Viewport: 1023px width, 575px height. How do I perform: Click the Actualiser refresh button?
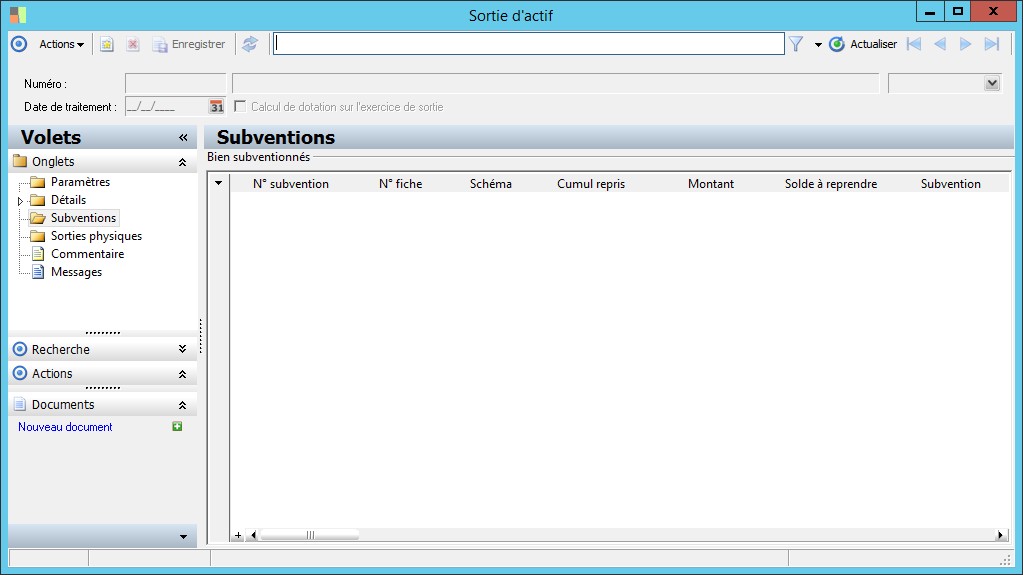click(863, 44)
